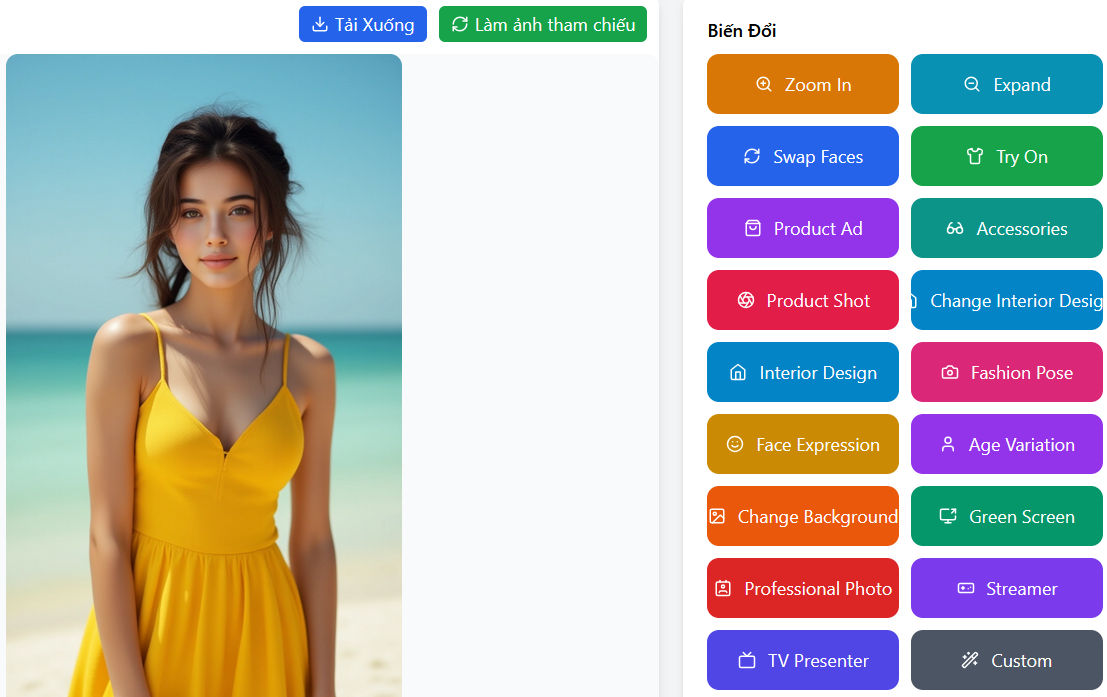Open the Streamer transformation
This screenshot has height=697, width=1107.
click(x=1007, y=588)
